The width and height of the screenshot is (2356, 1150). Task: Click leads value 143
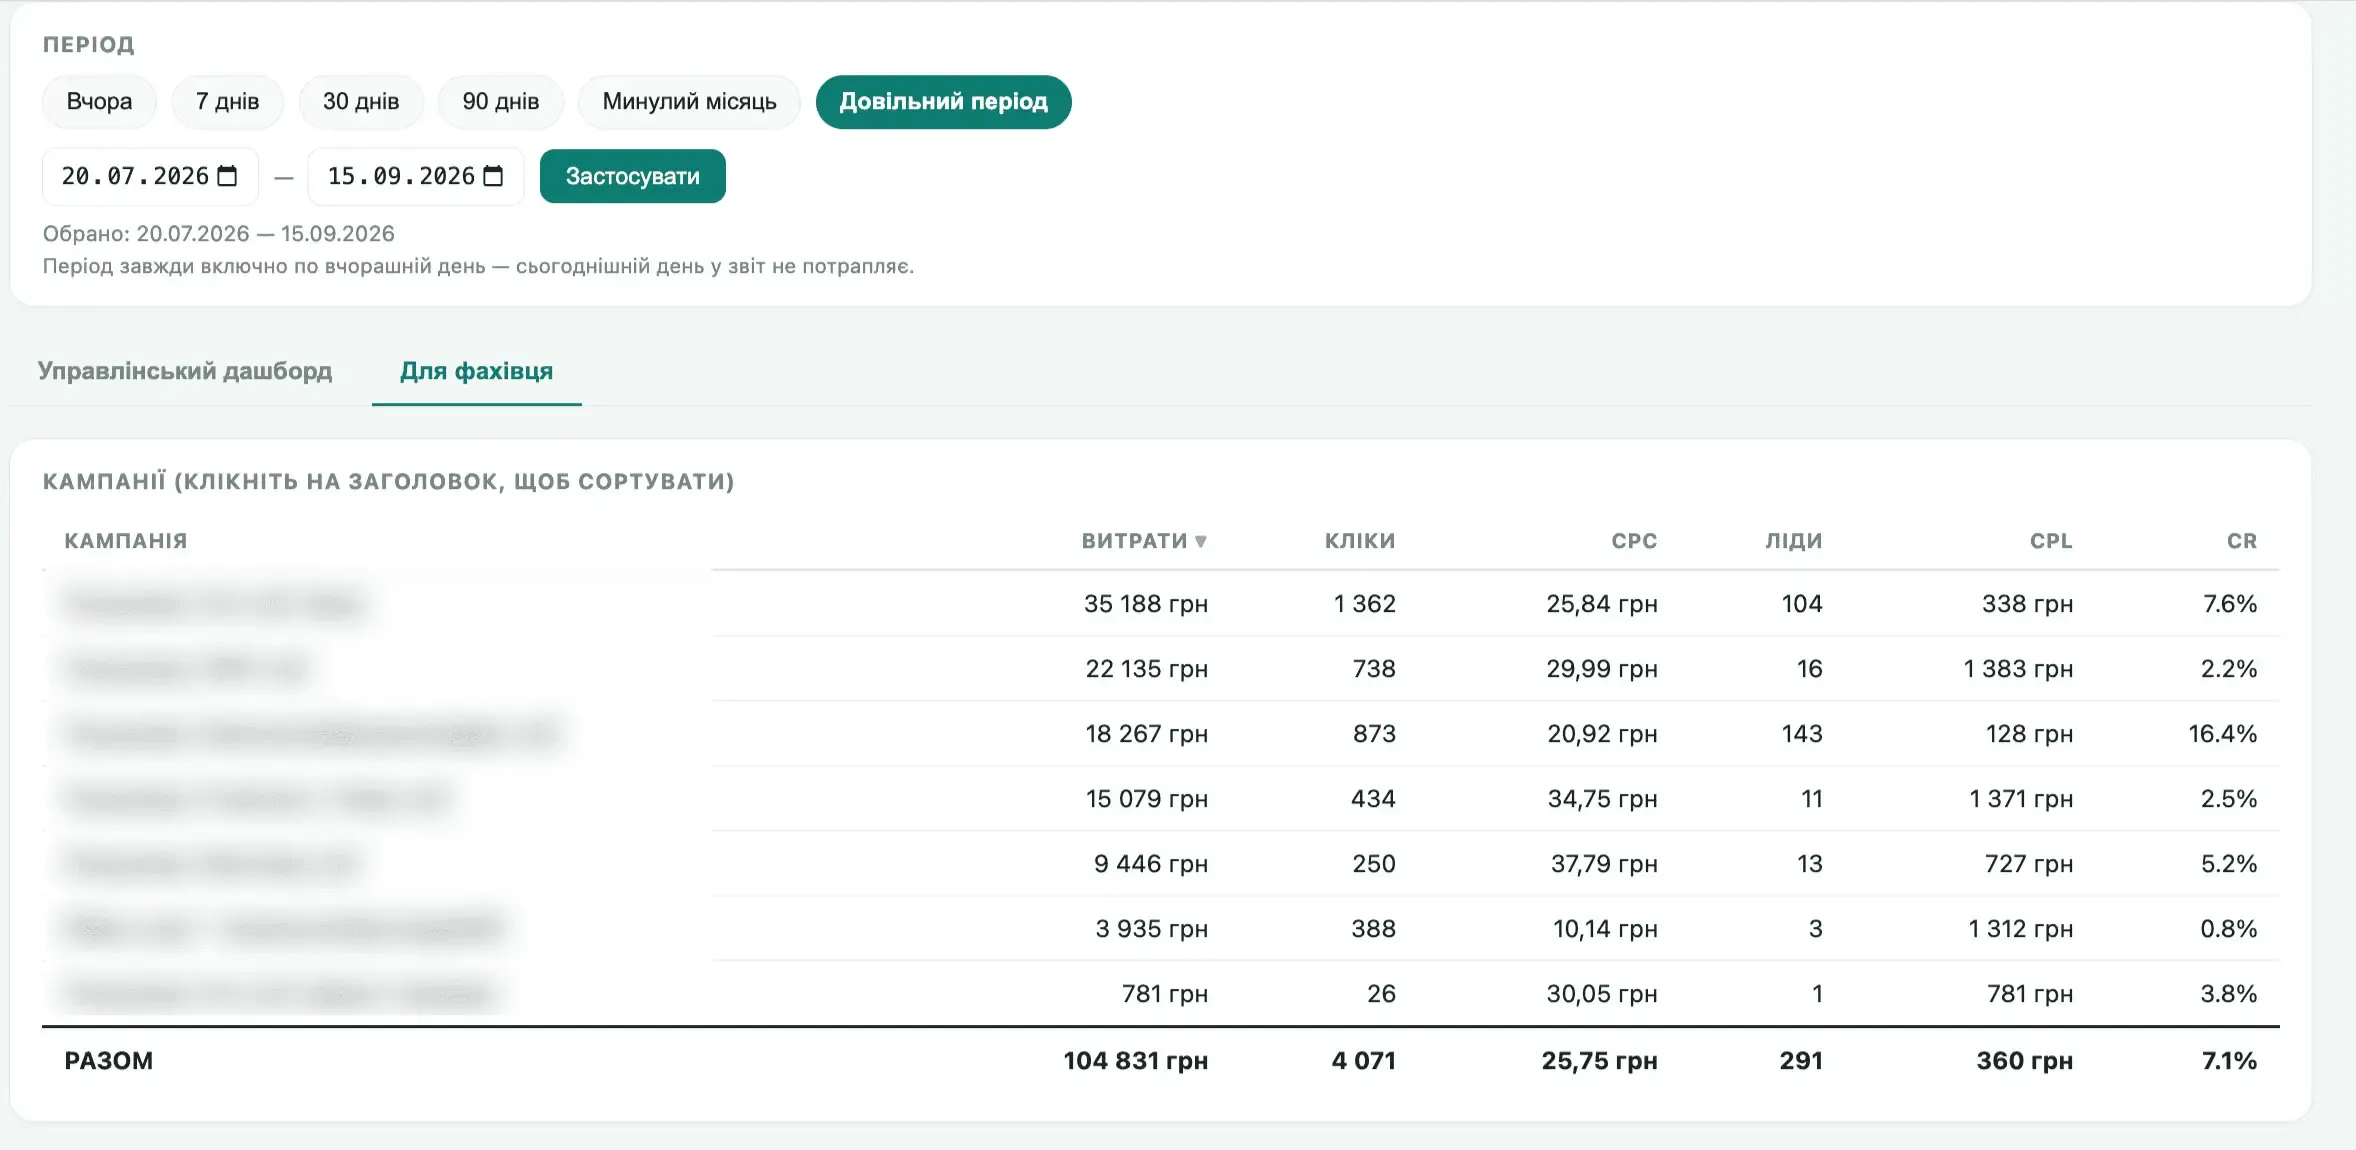coord(1802,734)
